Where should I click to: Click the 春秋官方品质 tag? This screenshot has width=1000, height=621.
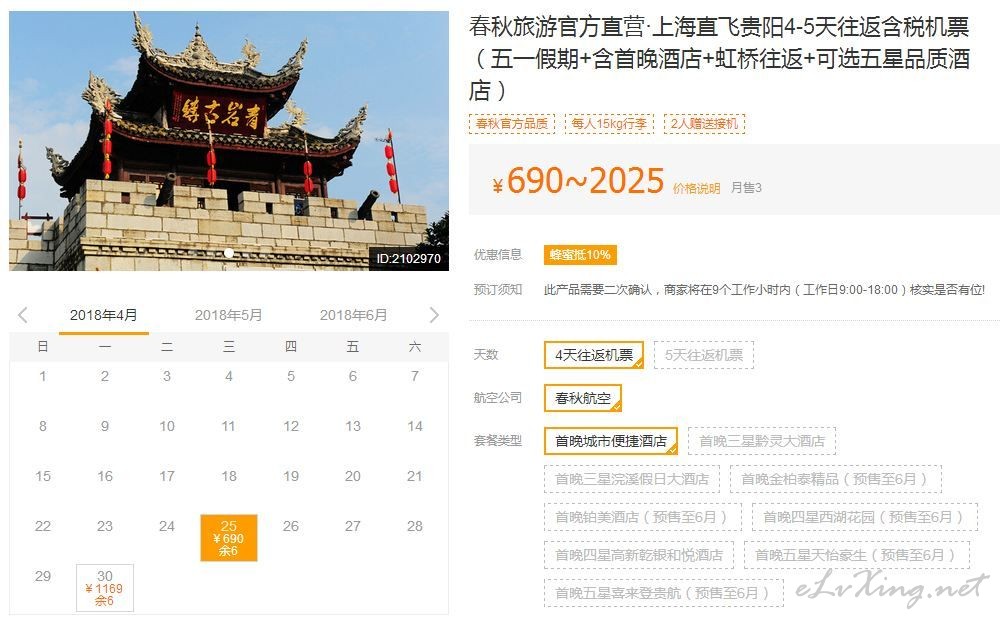point(511,124)
